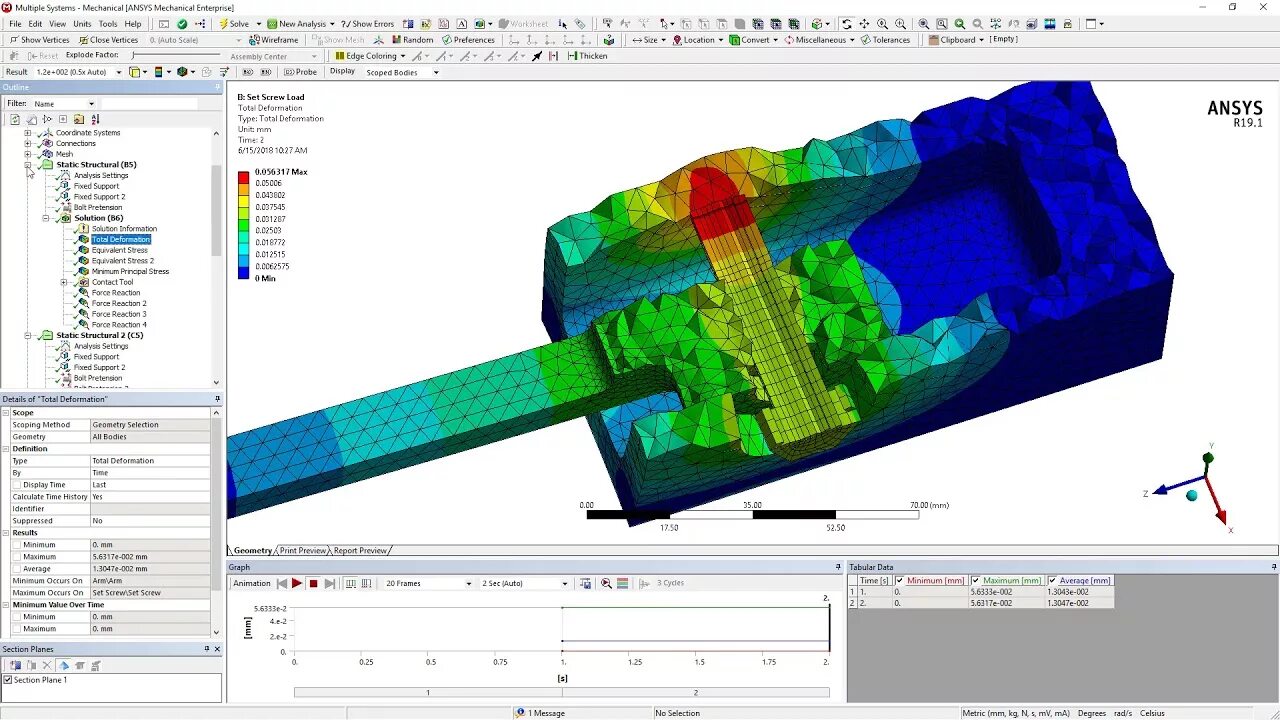Open the Edit menu
Image resolution: width=1280 pixels, height=720 pixels.
coord(36,24)
